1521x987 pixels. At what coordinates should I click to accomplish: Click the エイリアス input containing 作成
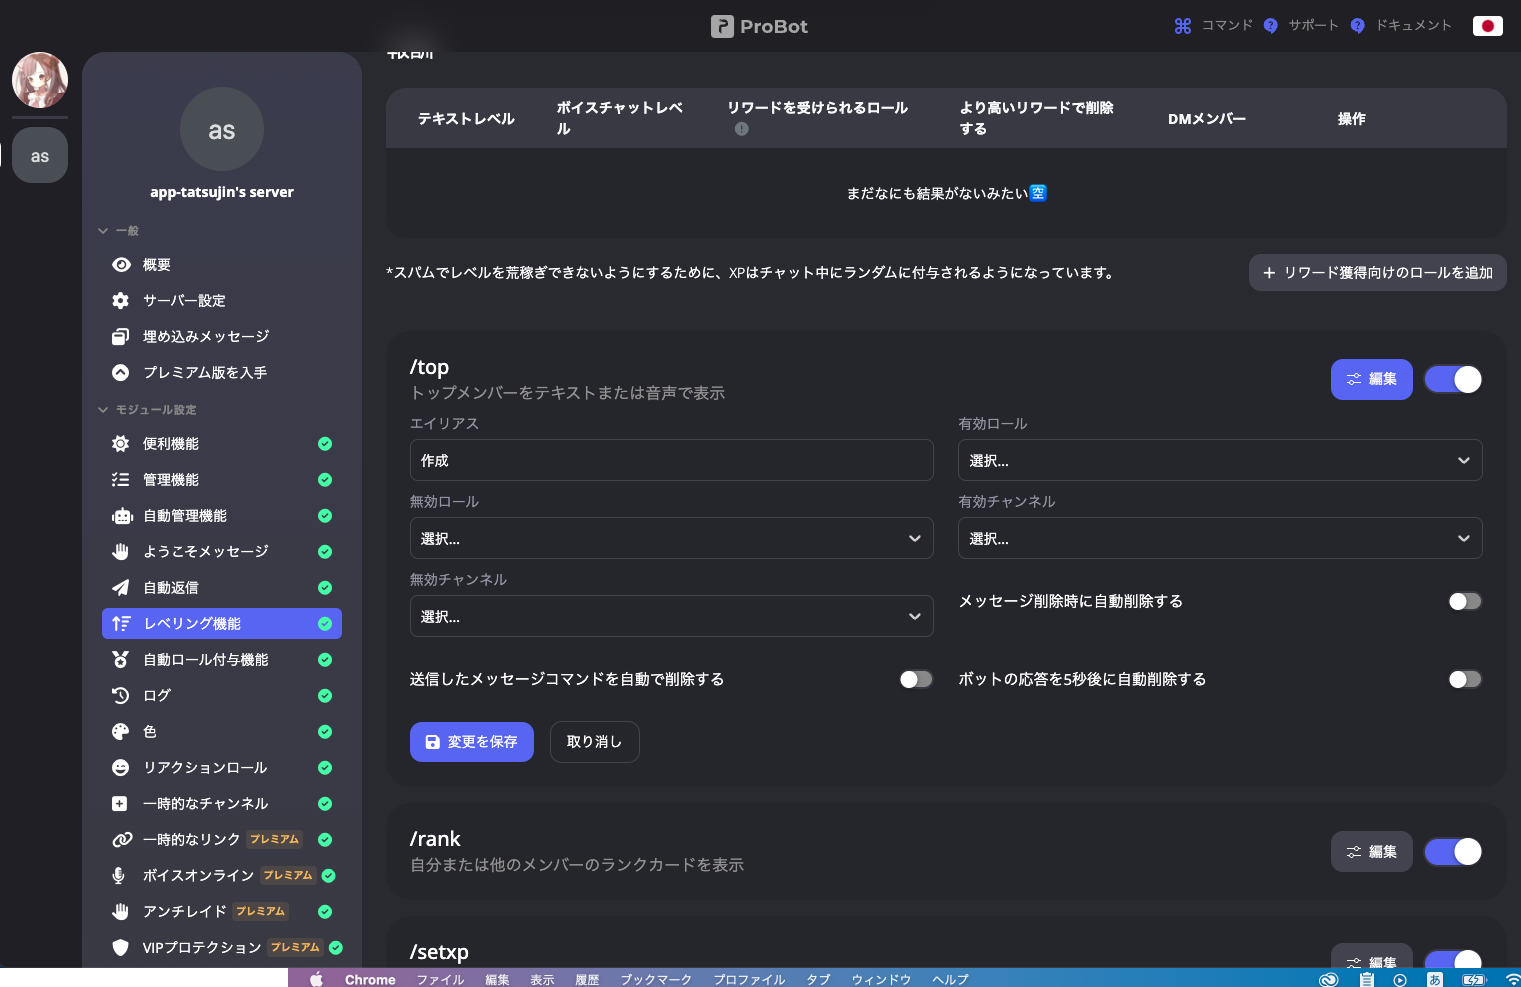(671, 460)
